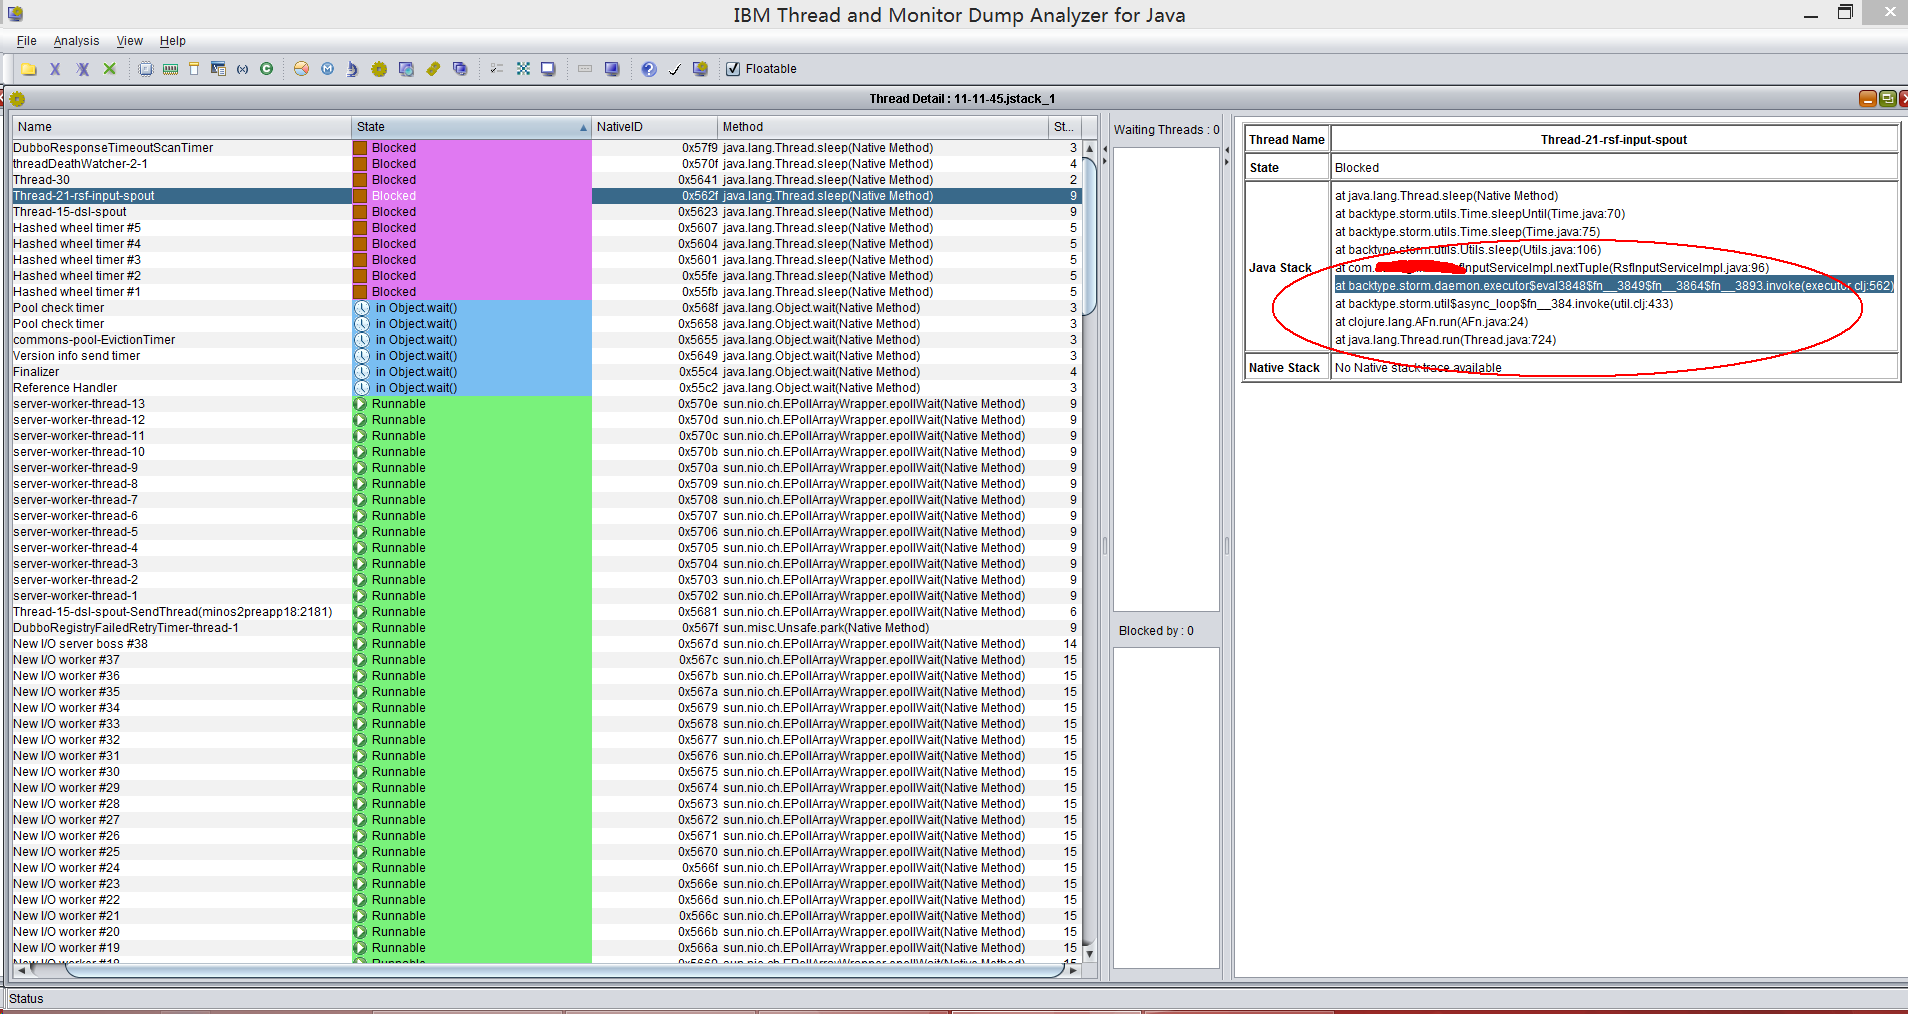
Task: Sort by the Name column header
Action: click(x=181, y=127)
